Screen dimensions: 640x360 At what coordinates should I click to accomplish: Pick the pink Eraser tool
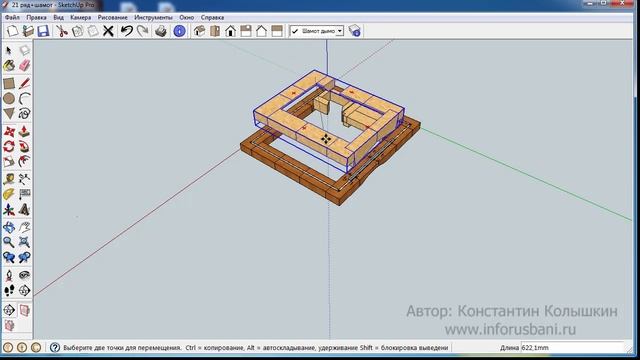pyautogui.click(x=24, y=65)
